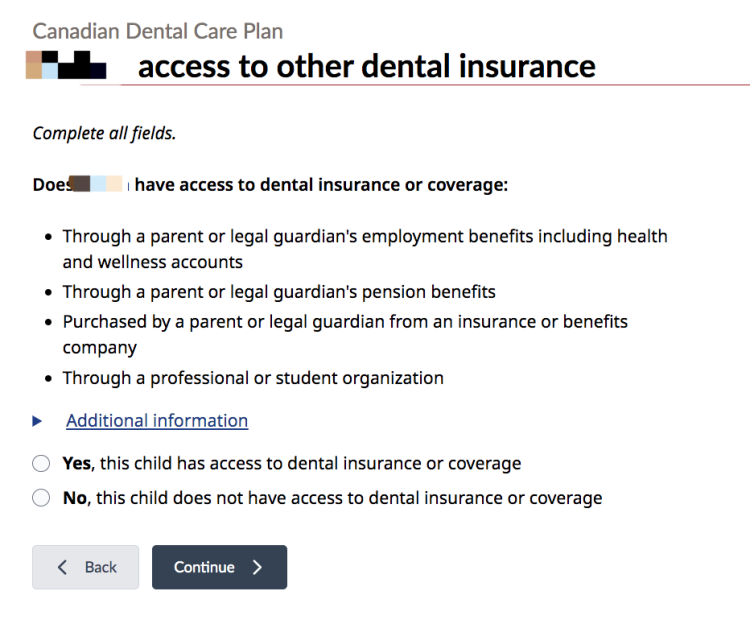Image resolution: width=750 pixels, height=620 pixels.
Task: Click the pension benefits bullet point
Action: (x=279, y=292)
